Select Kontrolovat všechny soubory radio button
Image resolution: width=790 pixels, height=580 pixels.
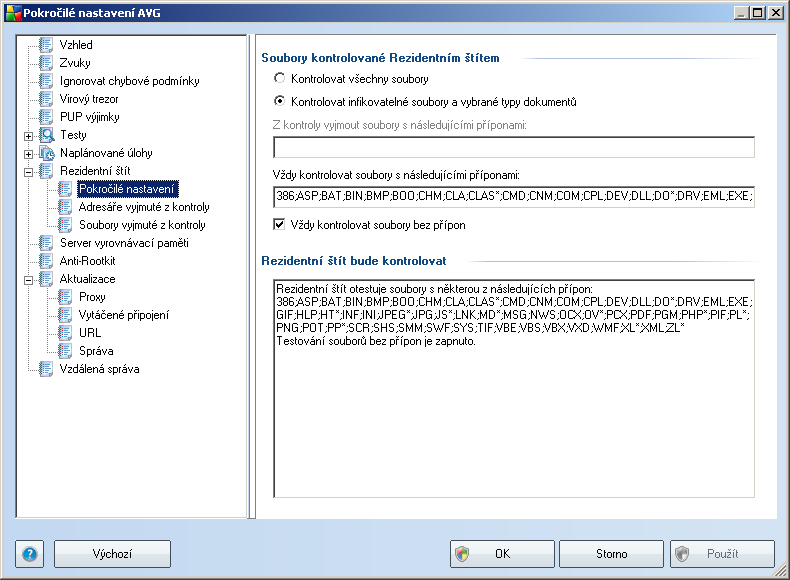point(279,78)
